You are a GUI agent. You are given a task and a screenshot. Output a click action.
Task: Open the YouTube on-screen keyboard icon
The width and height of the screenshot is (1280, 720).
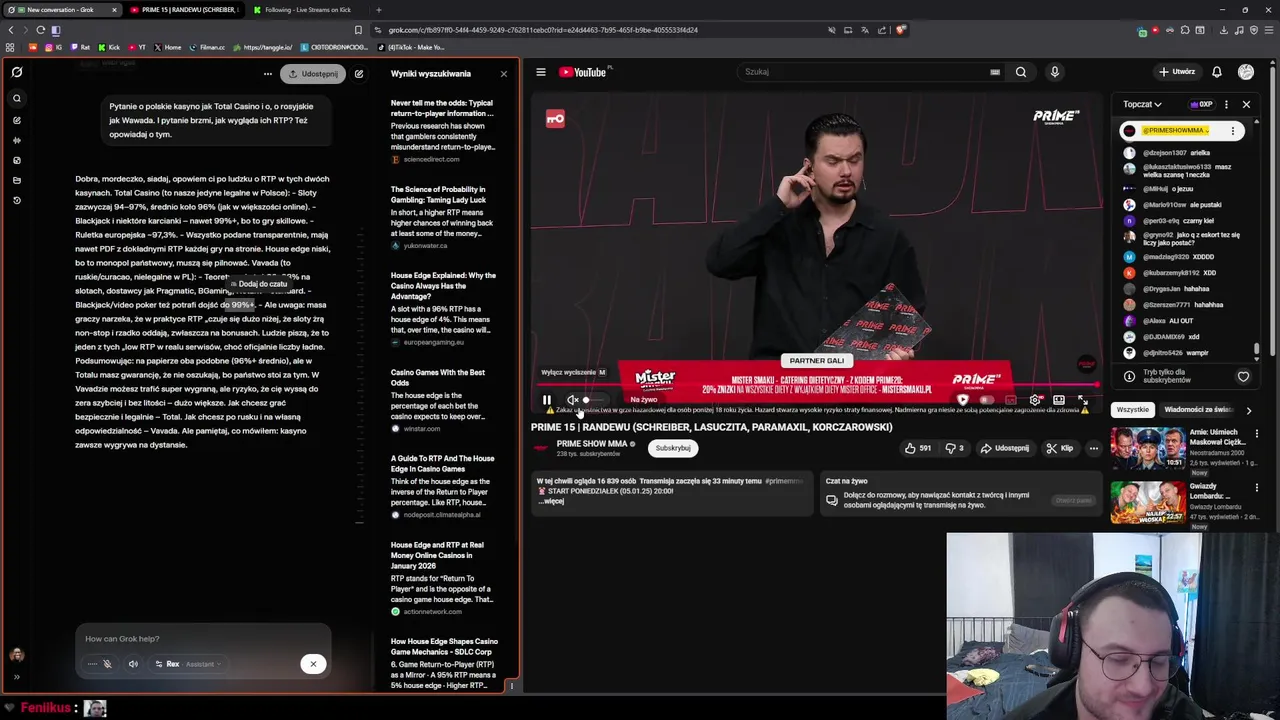pos(995,72)
